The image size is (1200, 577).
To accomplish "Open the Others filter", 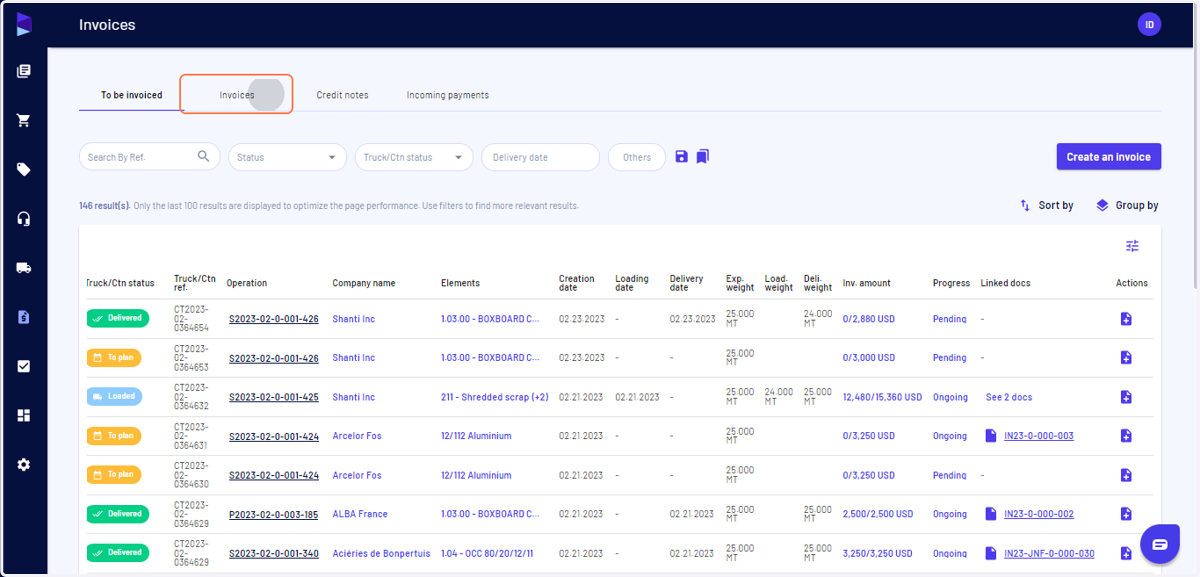I will [637, 157].
